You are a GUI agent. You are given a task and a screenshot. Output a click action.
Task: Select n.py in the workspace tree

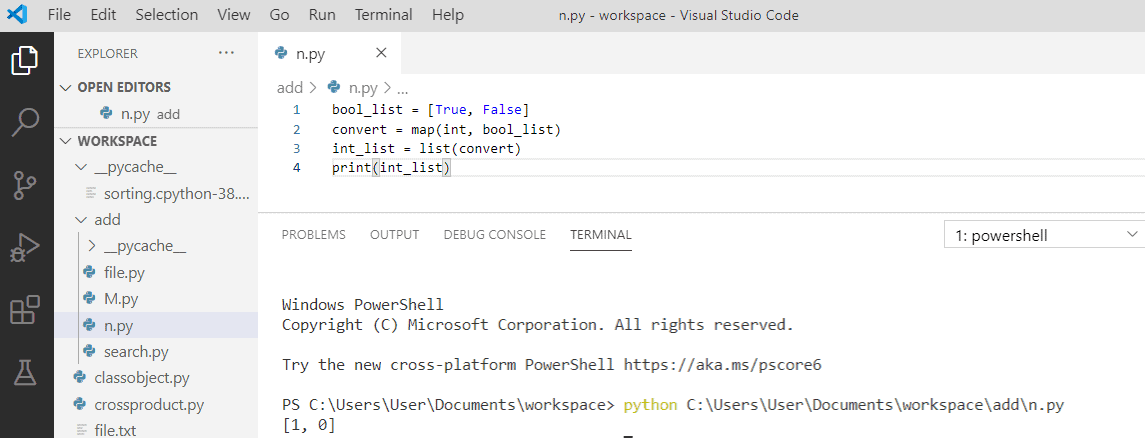pyautogui.click(x=156, y=325)
